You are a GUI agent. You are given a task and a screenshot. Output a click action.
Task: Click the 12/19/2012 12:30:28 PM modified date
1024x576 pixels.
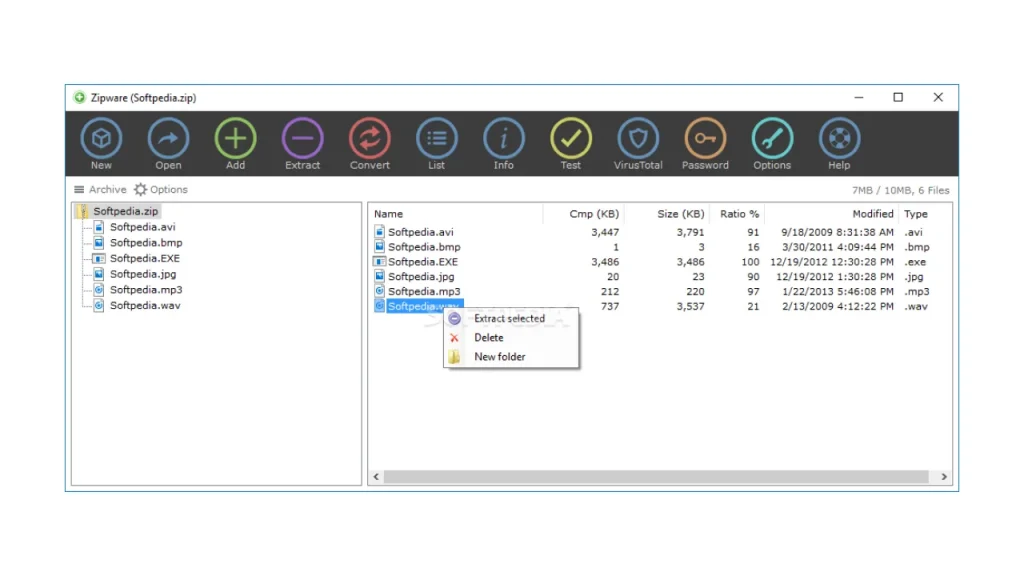click(832, 262)
